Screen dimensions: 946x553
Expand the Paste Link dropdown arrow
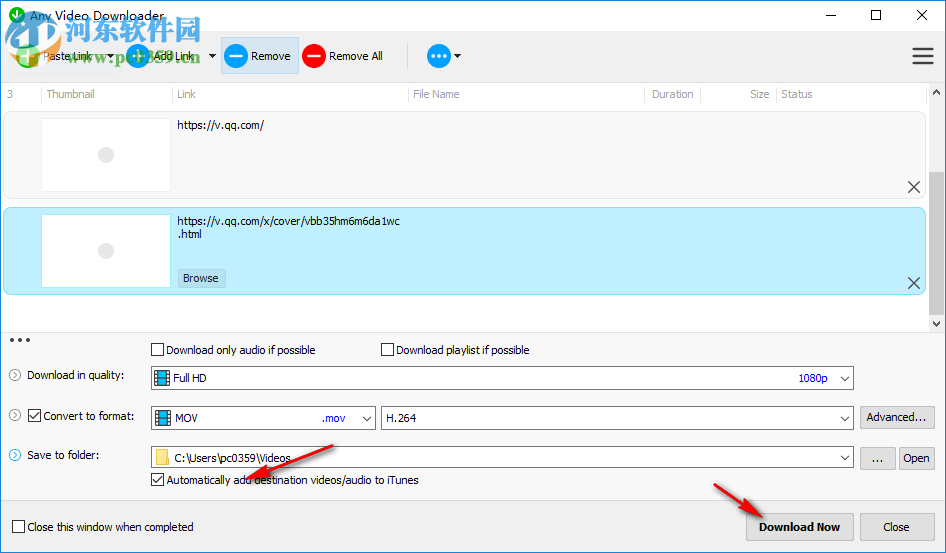(110, 56)
